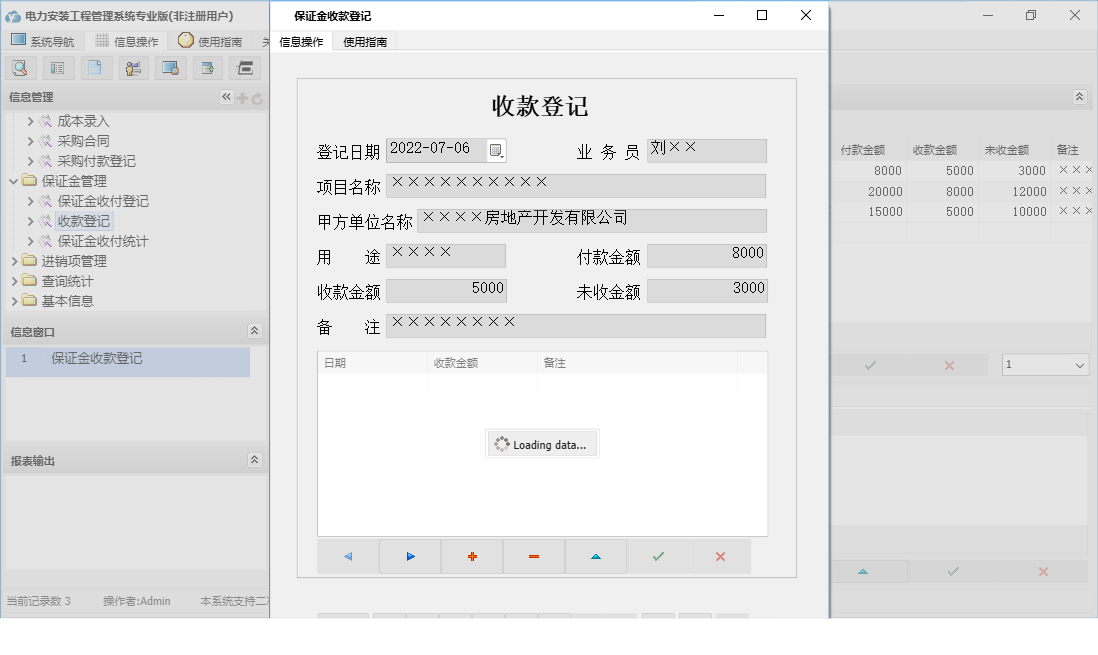This screenshot has width=1098, height=655.
Task: Select 保证金收付统计 in the tree
Action: [x=102, y=241]
